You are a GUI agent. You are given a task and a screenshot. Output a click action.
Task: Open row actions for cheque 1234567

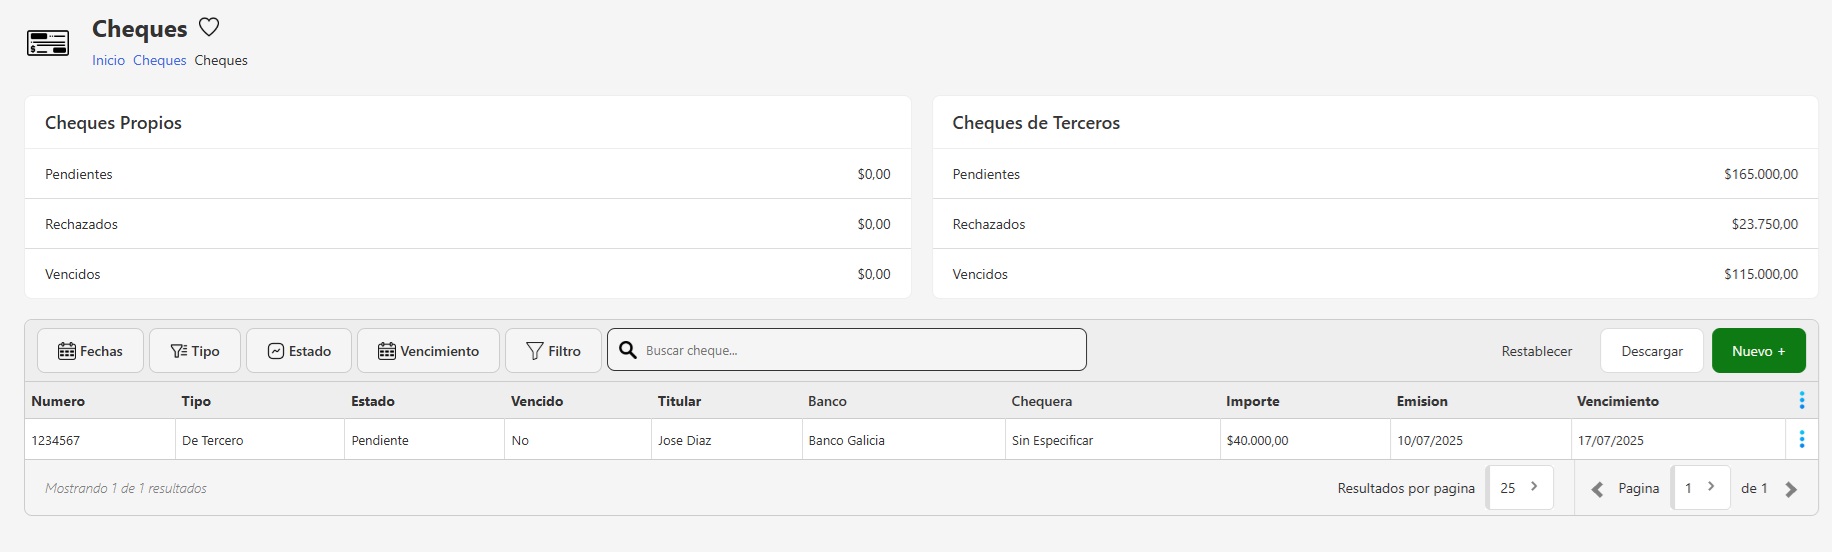point(1802,439)
